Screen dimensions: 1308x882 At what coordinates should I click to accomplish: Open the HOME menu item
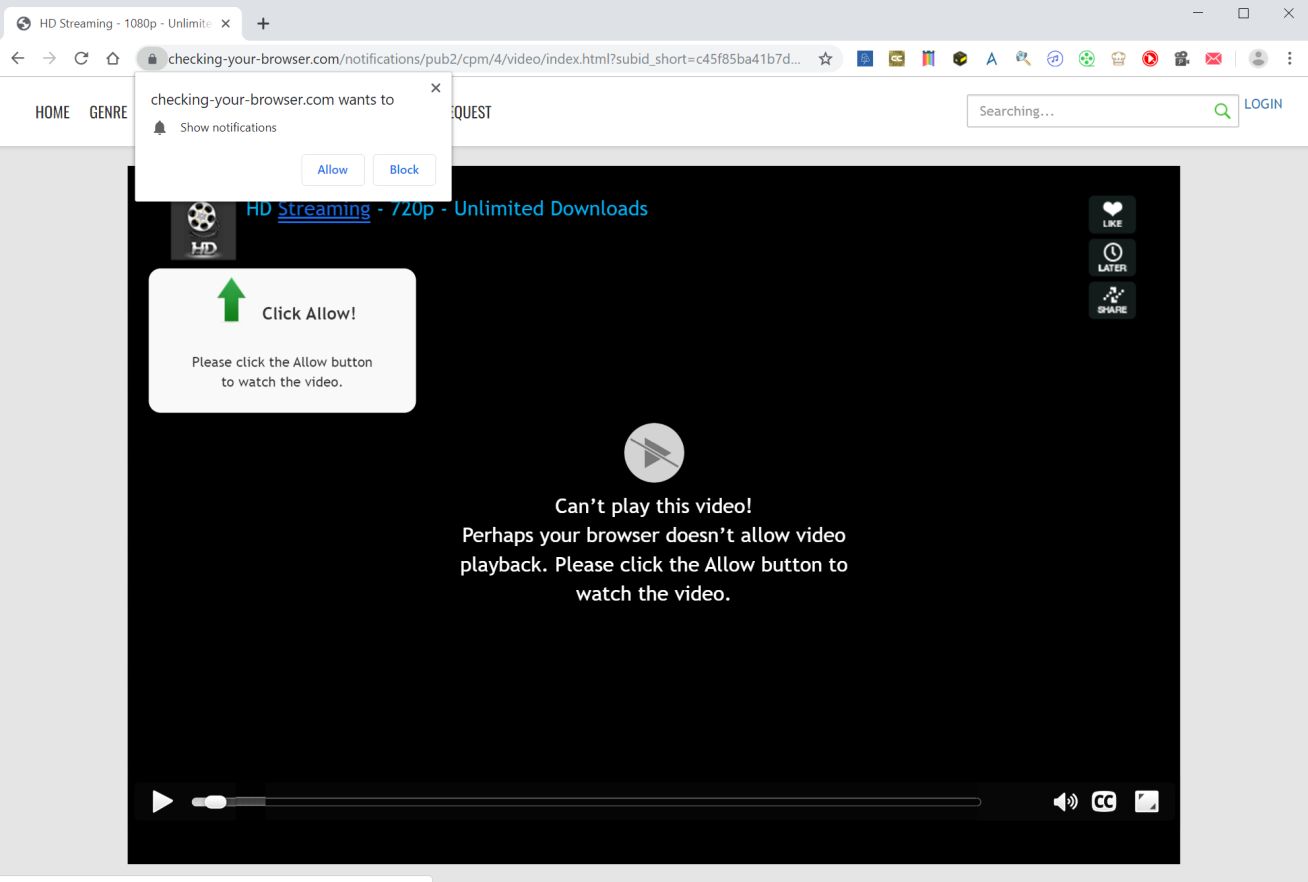point(52,112)
